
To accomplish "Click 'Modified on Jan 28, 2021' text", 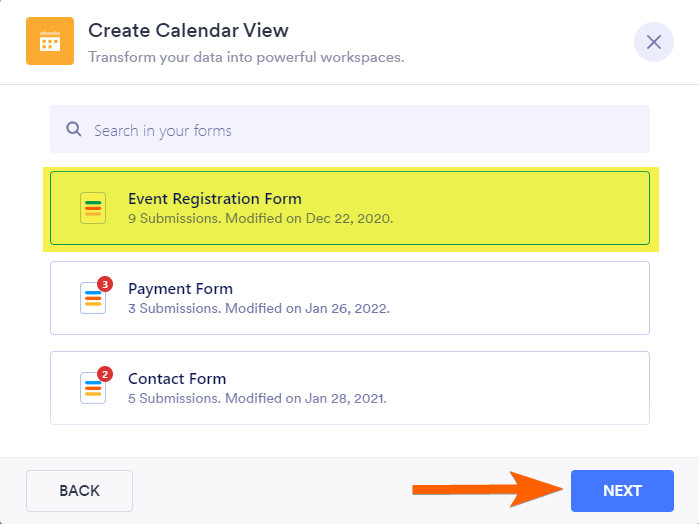I will tap(305, 398).
